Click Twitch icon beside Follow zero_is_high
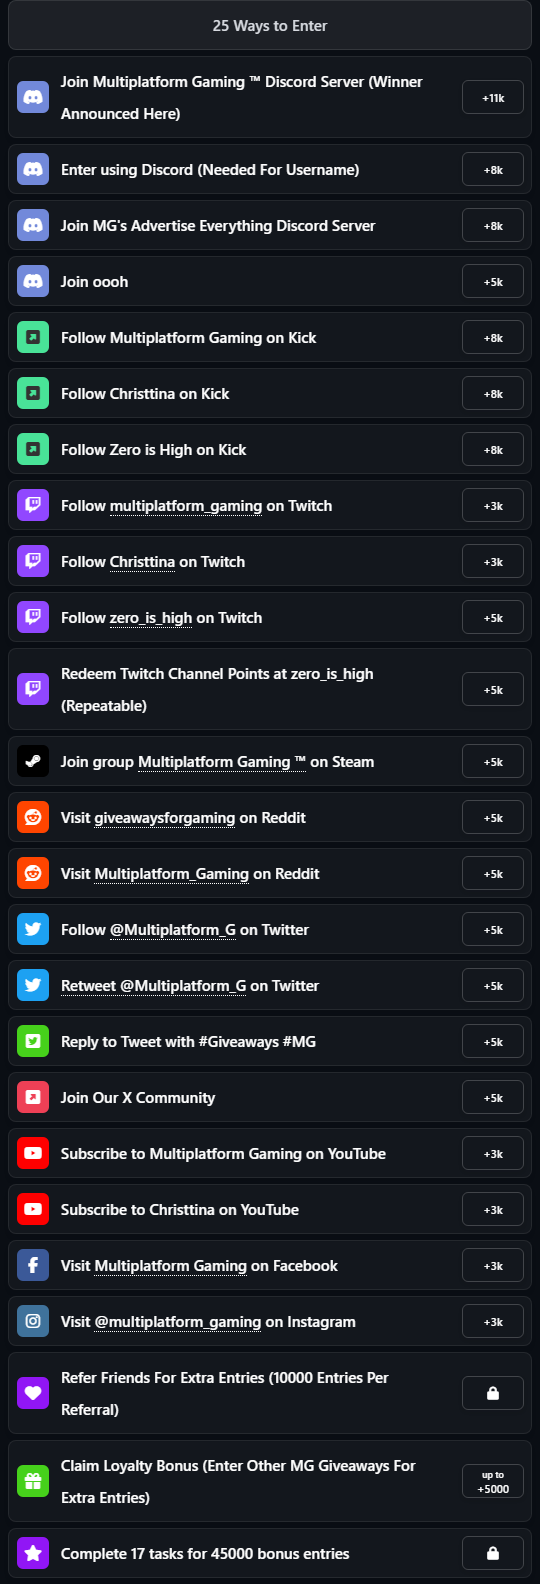This screenshot has width=540, height=1584. point(33,618)
